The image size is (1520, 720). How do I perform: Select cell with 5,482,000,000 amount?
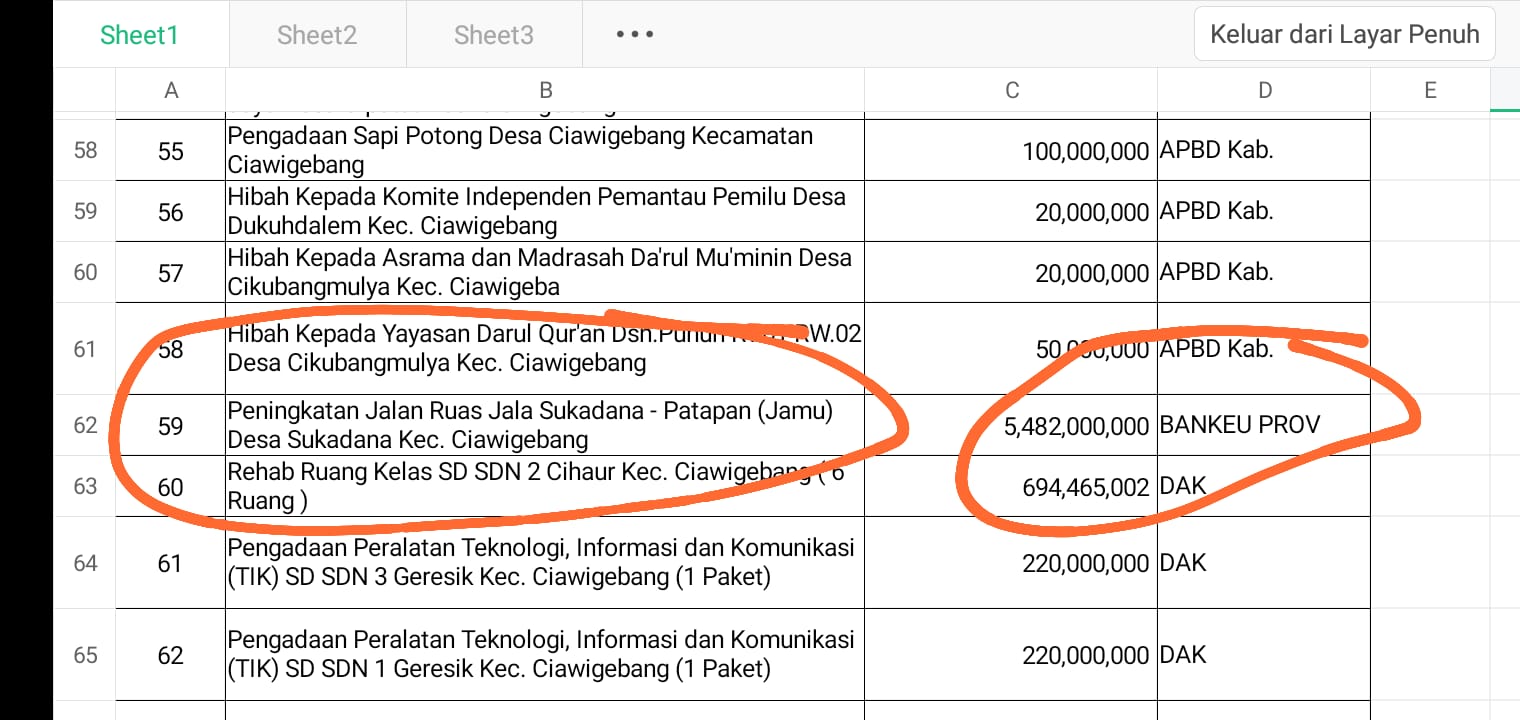(x=1012, y=426)
